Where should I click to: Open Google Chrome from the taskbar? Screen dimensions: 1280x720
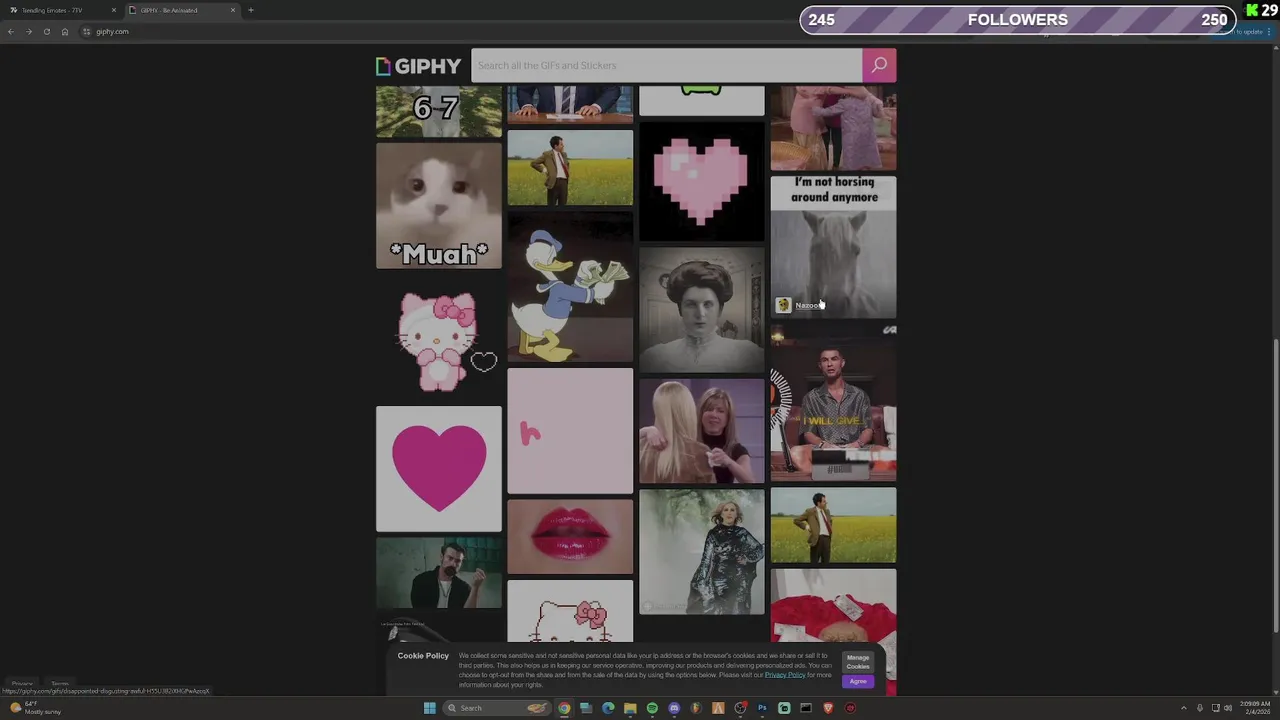(x=564, y=708)
